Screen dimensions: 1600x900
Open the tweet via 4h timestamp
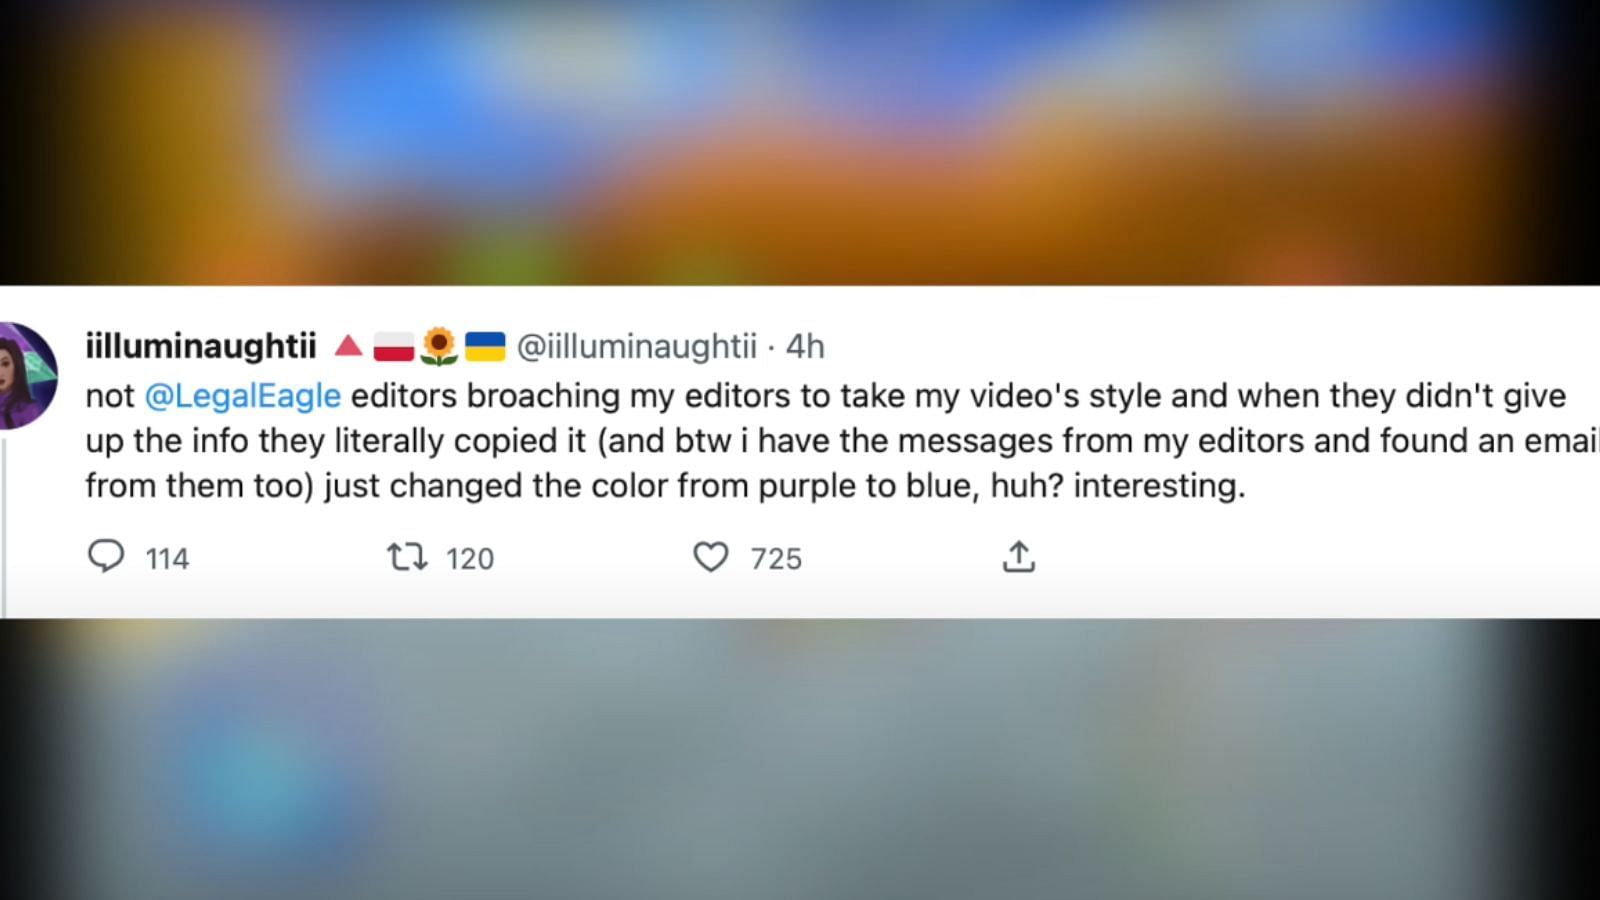pos(805,346)
